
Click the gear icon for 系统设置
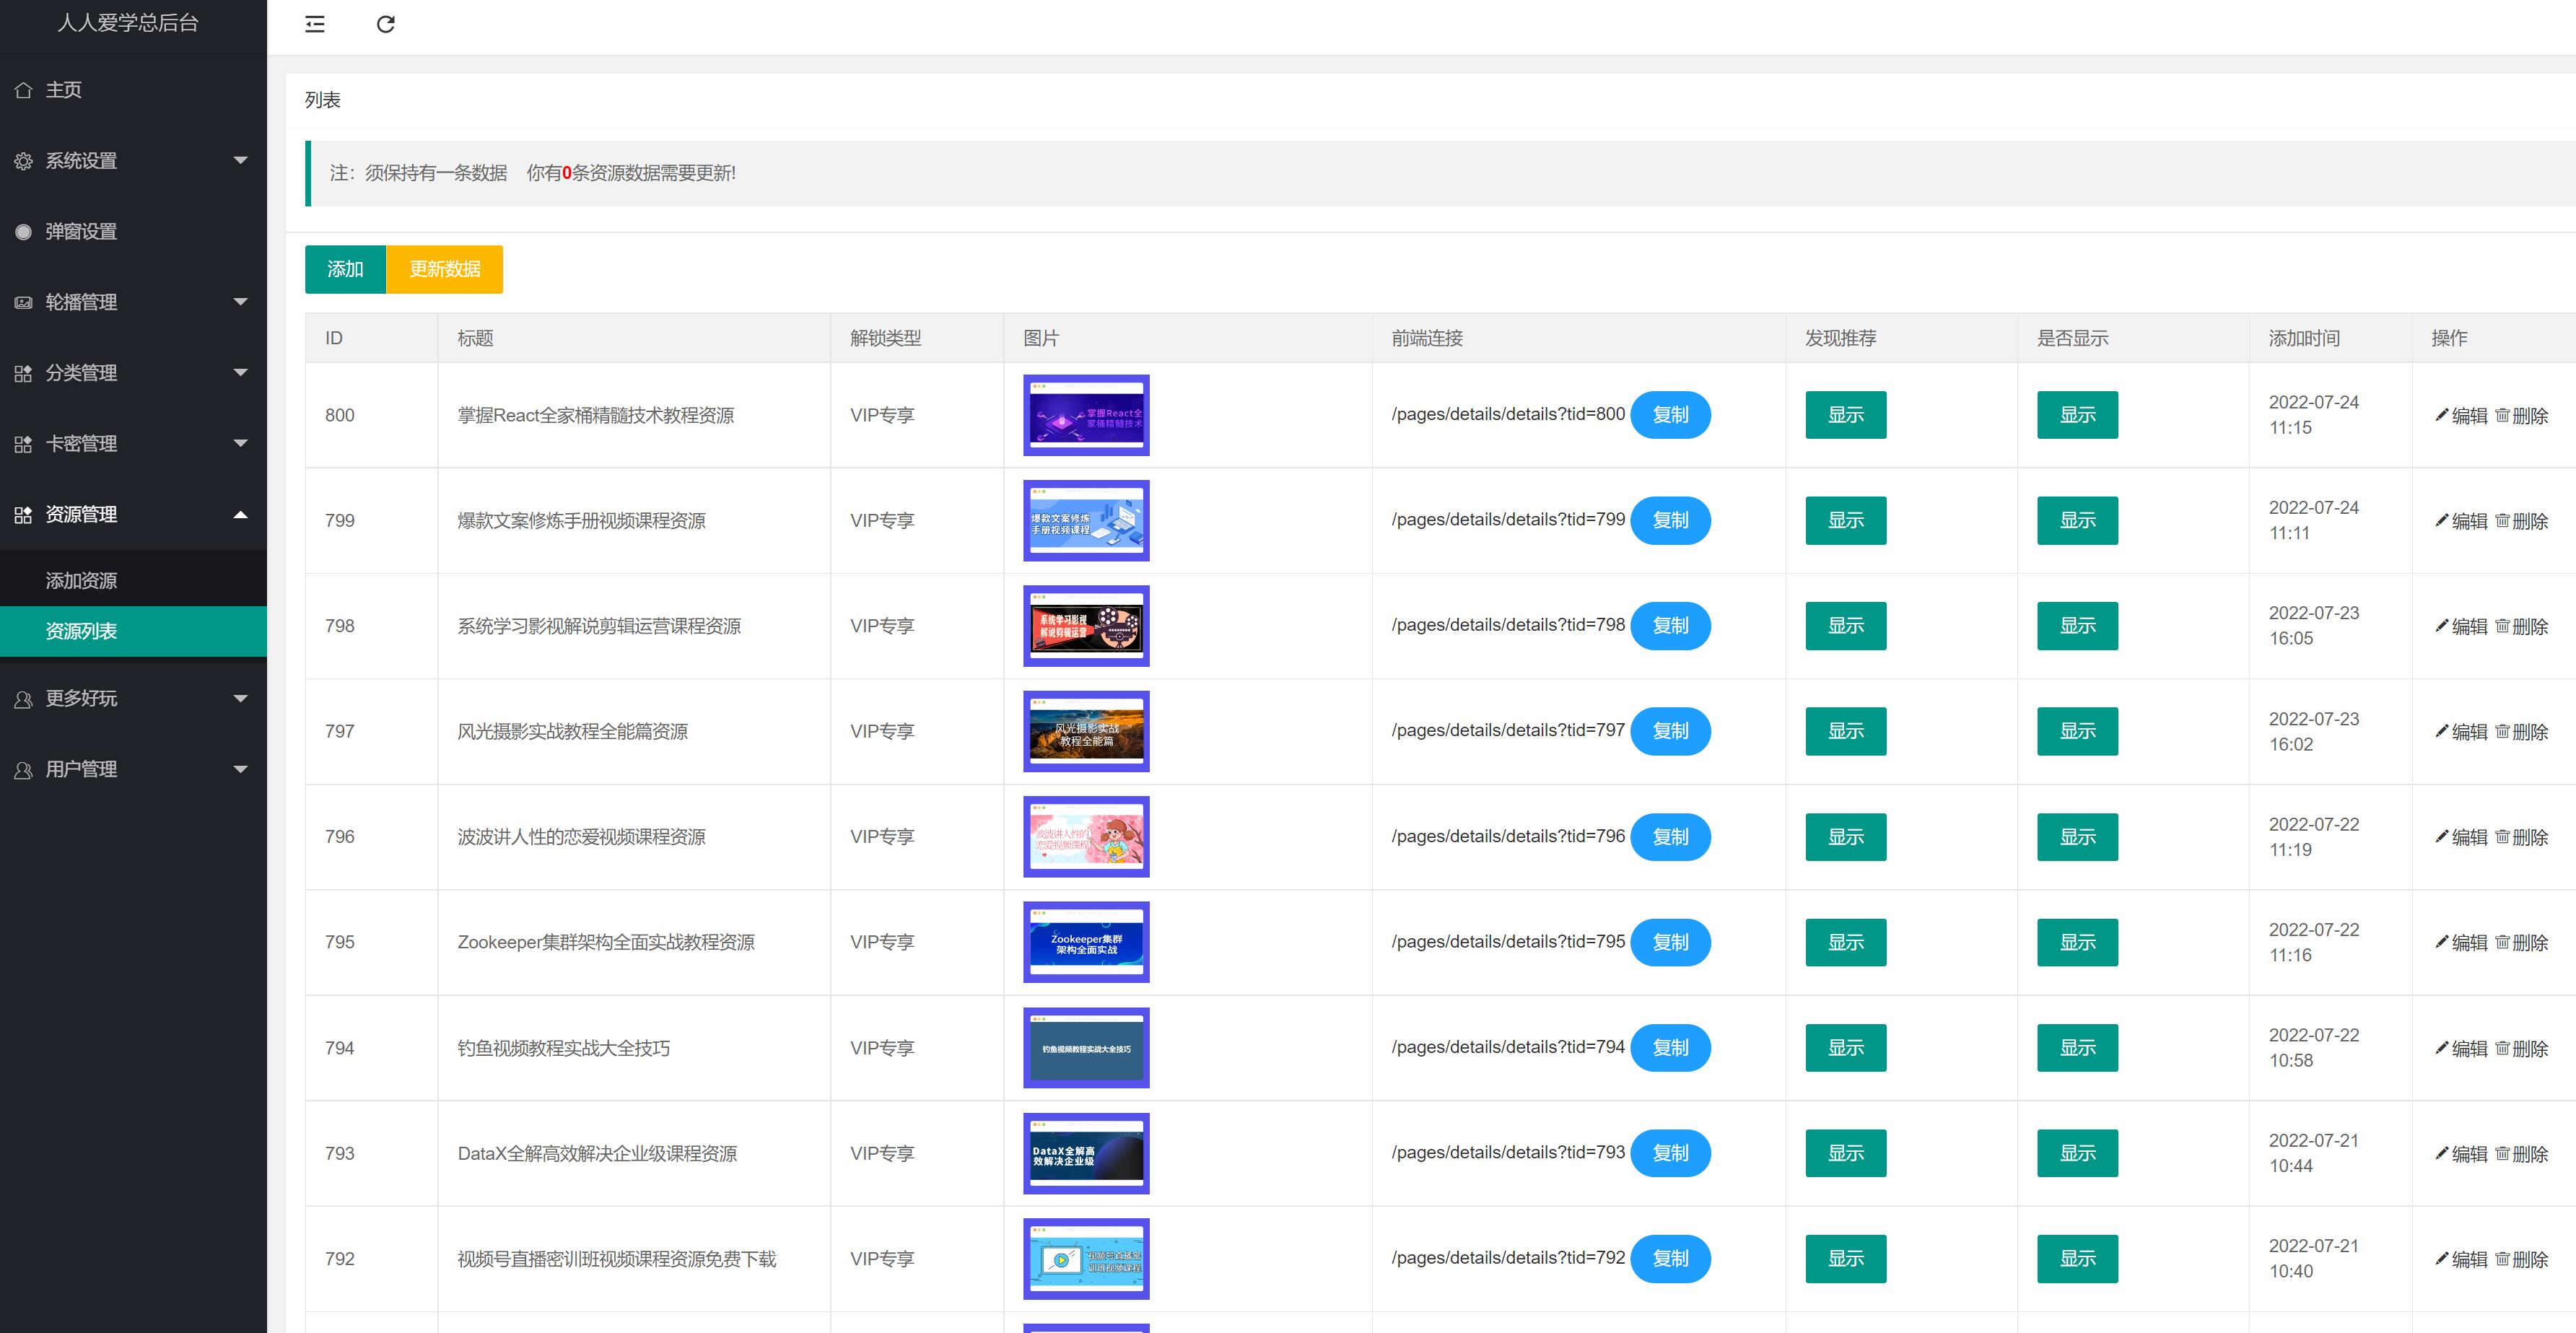click(x=23, y=161)
